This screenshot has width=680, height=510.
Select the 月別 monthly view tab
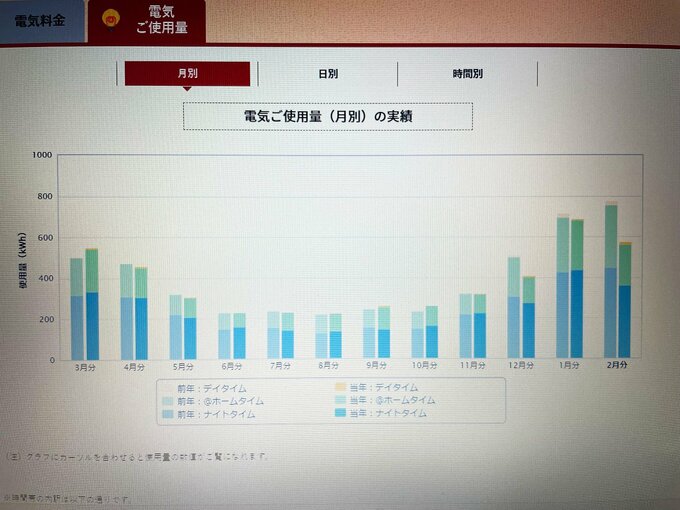187,74
